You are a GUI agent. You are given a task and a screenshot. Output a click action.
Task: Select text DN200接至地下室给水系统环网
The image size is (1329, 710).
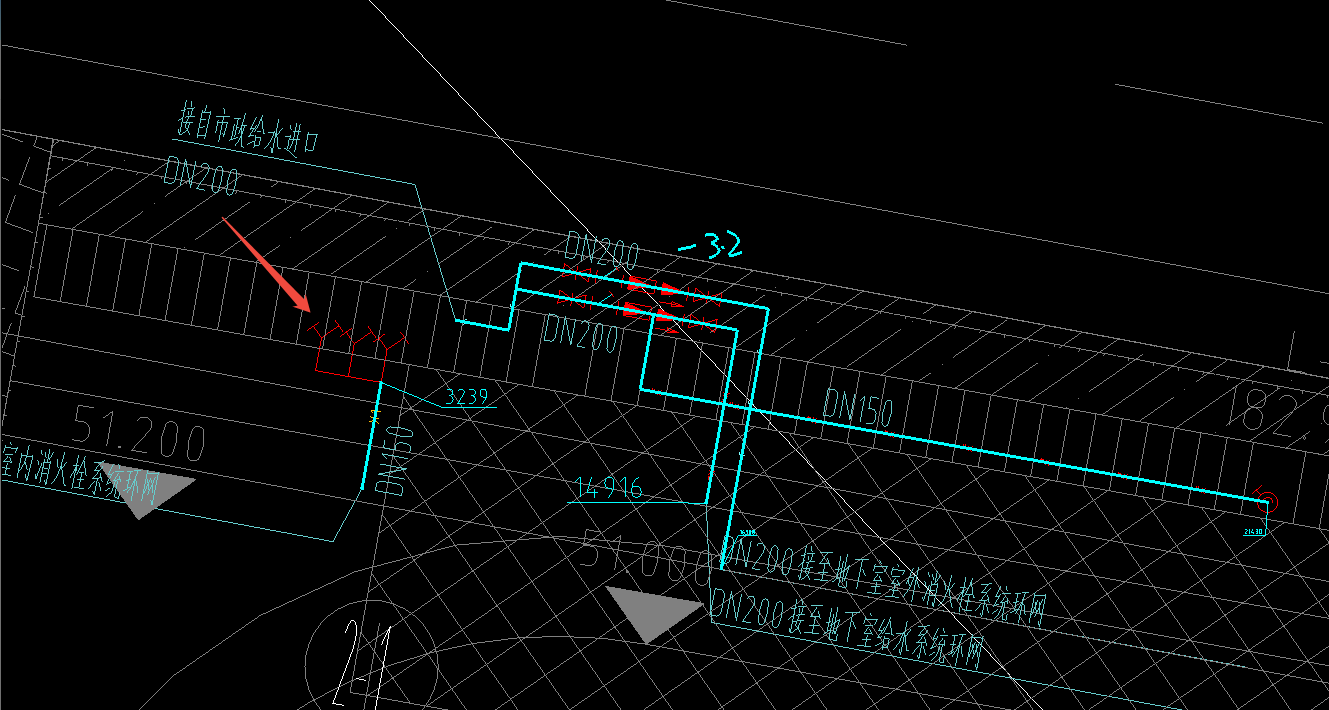point(848,630)
